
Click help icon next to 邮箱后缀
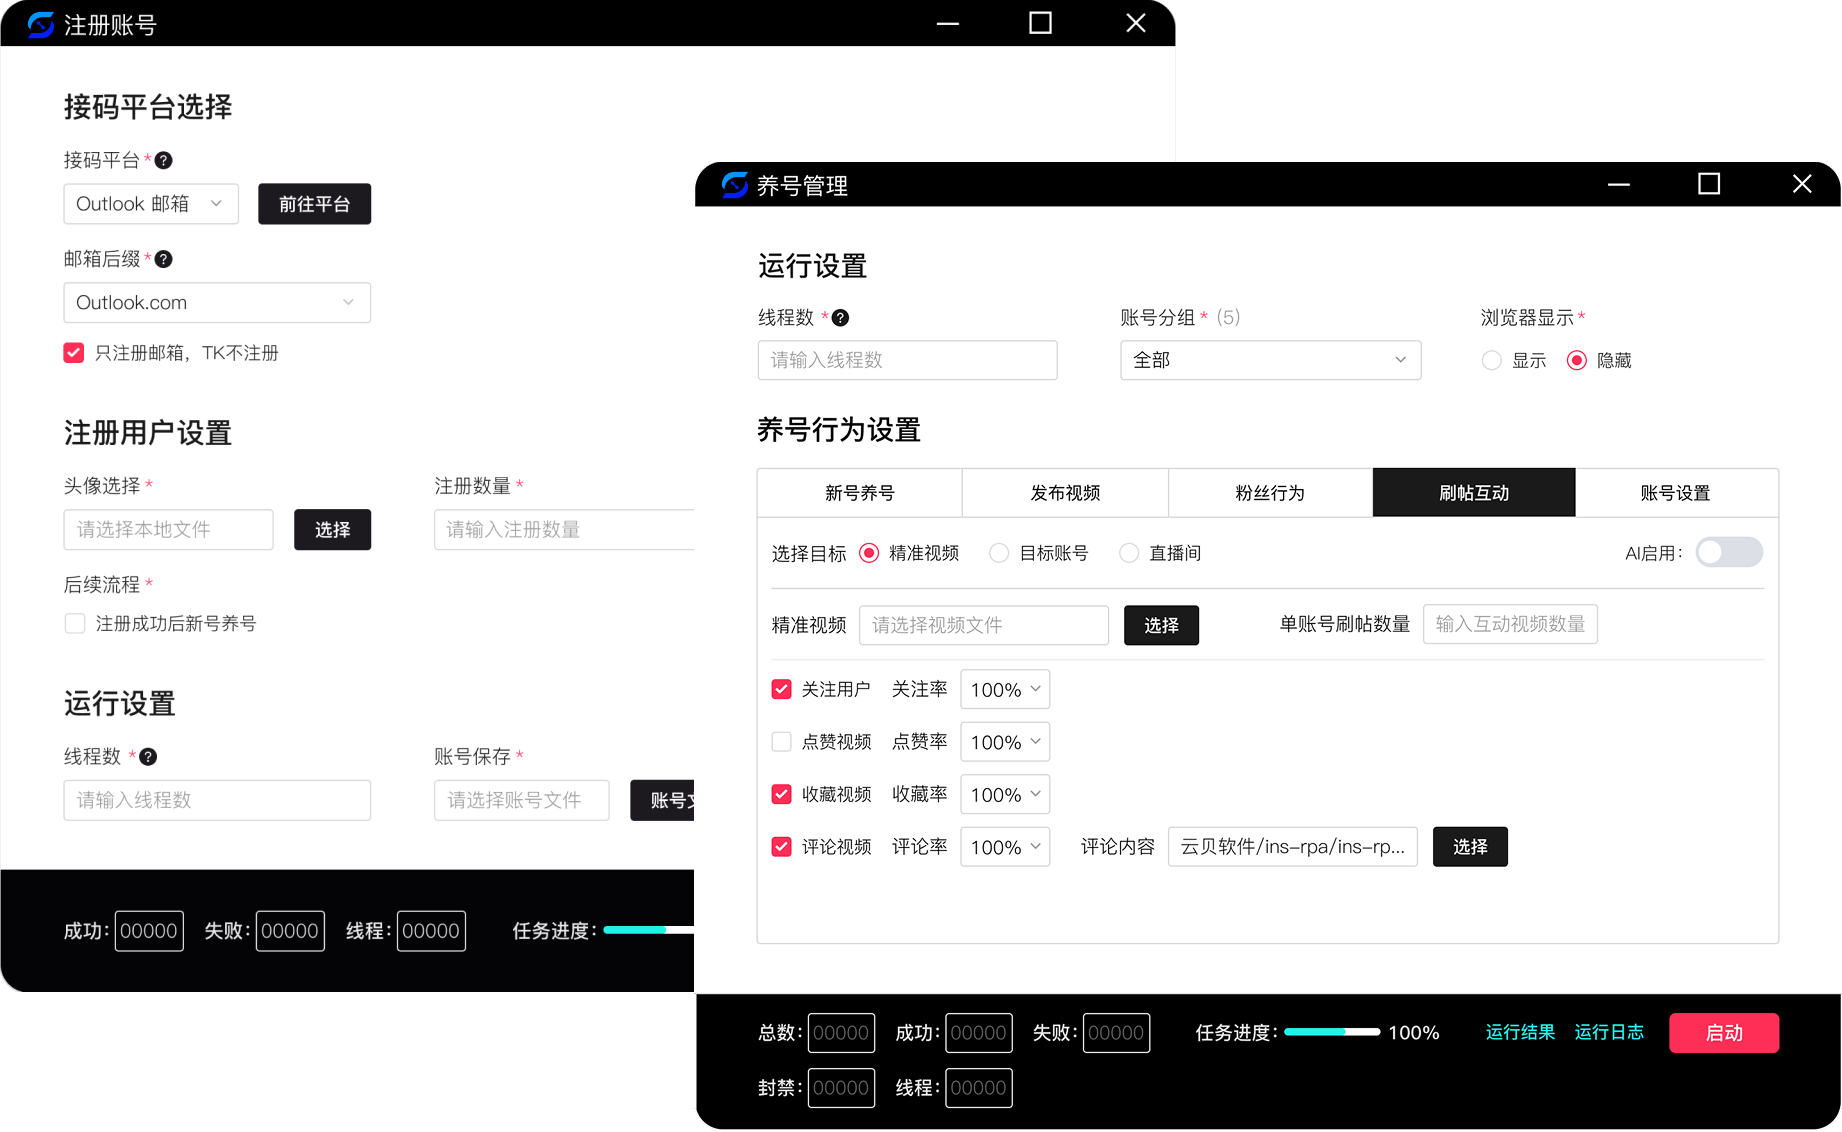(164, 259)
